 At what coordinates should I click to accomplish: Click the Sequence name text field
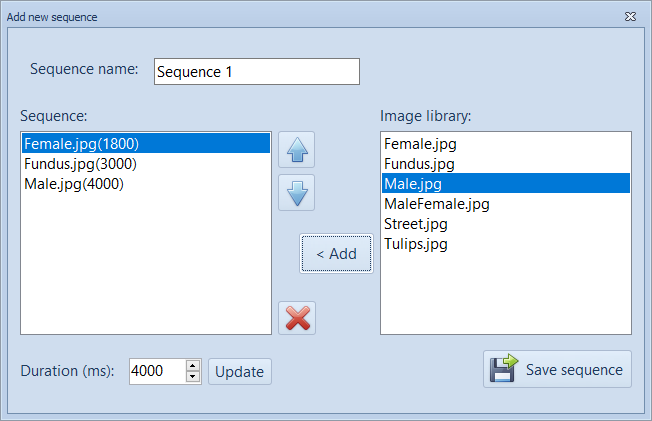pos(256,72)
